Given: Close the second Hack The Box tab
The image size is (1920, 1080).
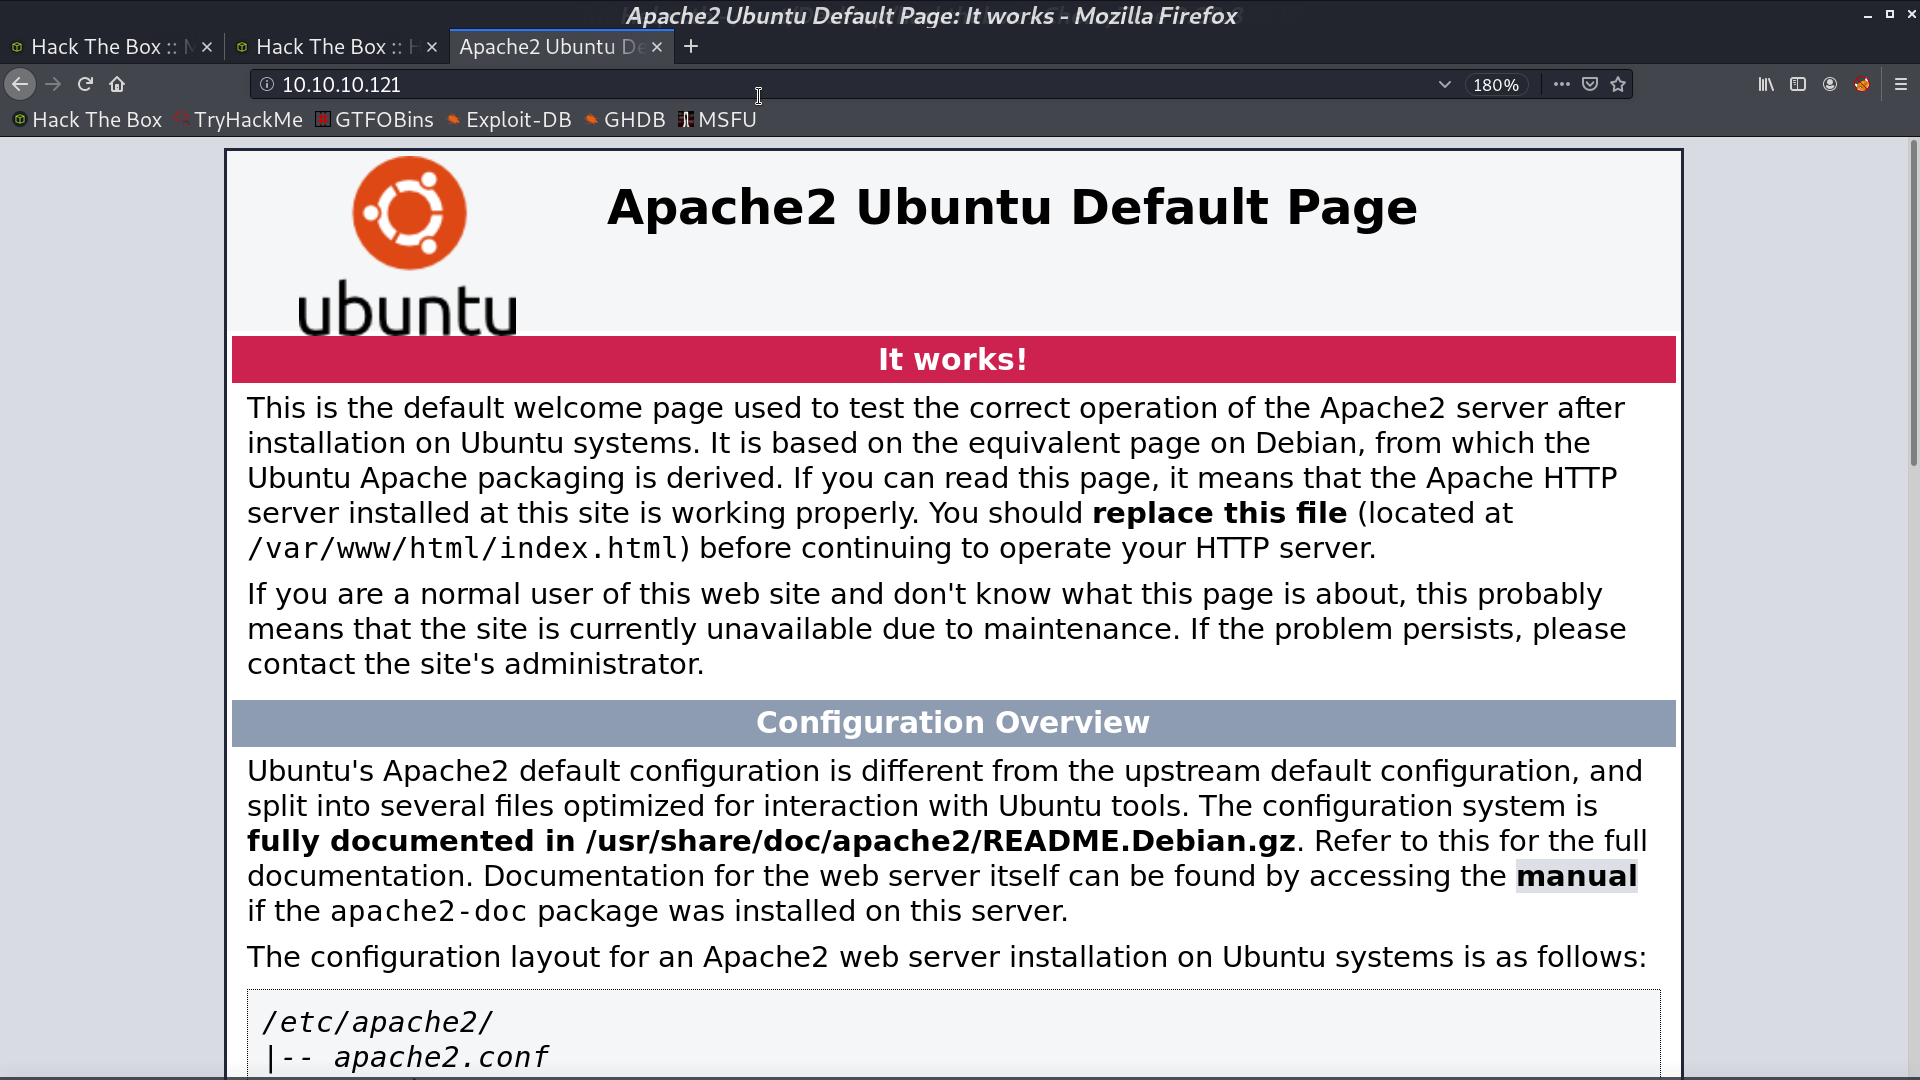Looking at the screenshot, I should 432,47.
